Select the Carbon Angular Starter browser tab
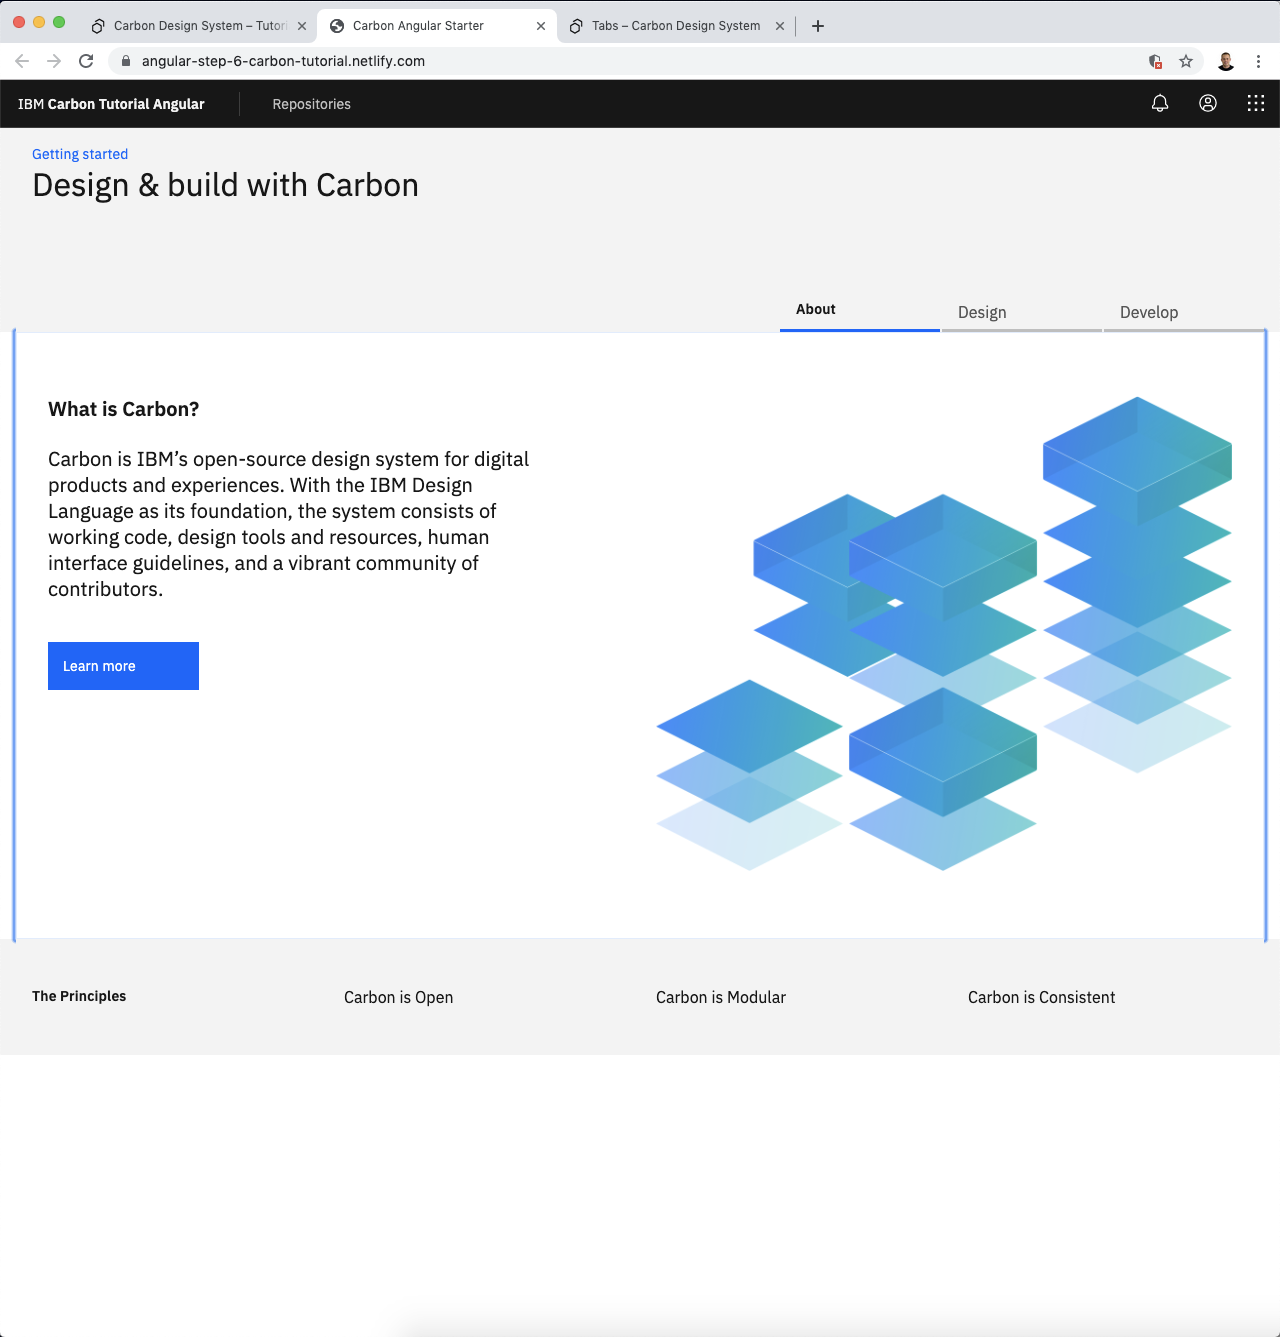 pyautogui.click(x=437, y=26)
